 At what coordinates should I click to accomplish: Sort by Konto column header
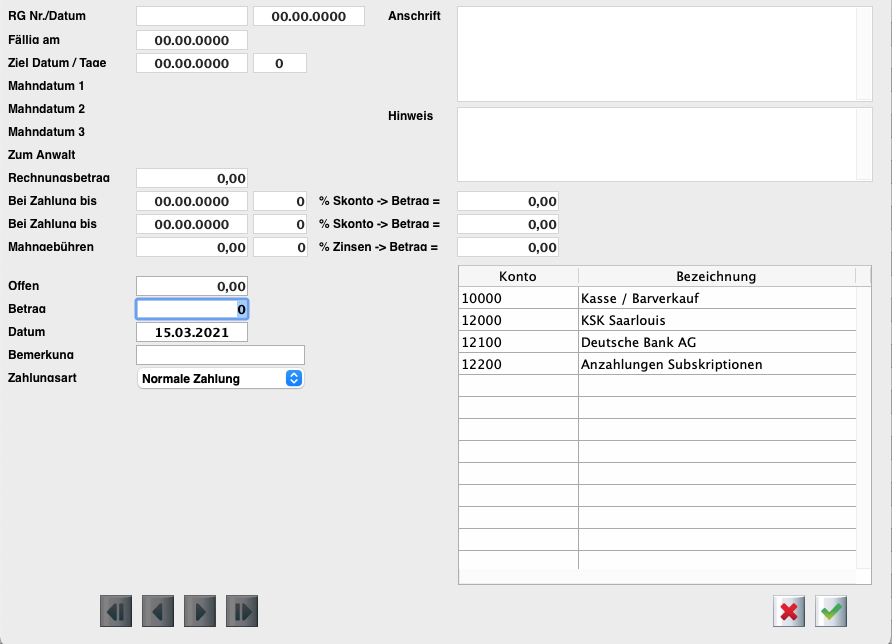[518, 276]
